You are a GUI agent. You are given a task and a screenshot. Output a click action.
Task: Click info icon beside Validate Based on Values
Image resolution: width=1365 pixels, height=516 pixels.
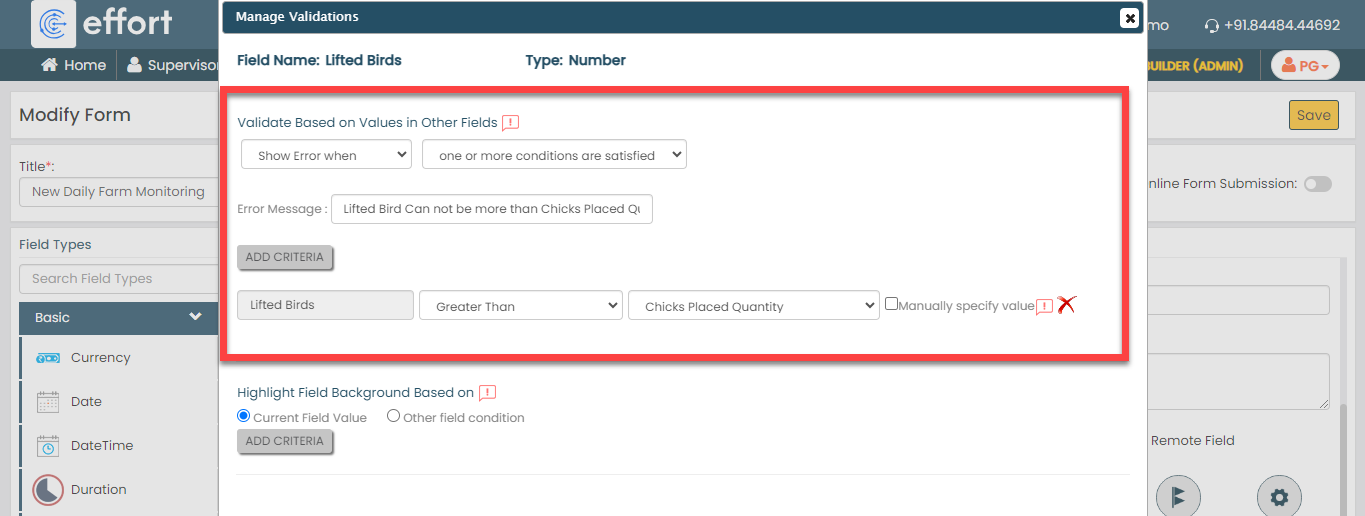pos(510,123)
